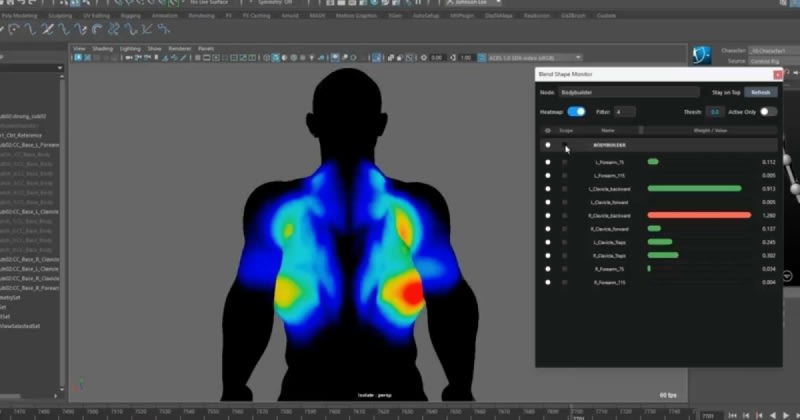Click the Stay on Top button
Viewport: 800px width, 420px height.
click(725, 92)
